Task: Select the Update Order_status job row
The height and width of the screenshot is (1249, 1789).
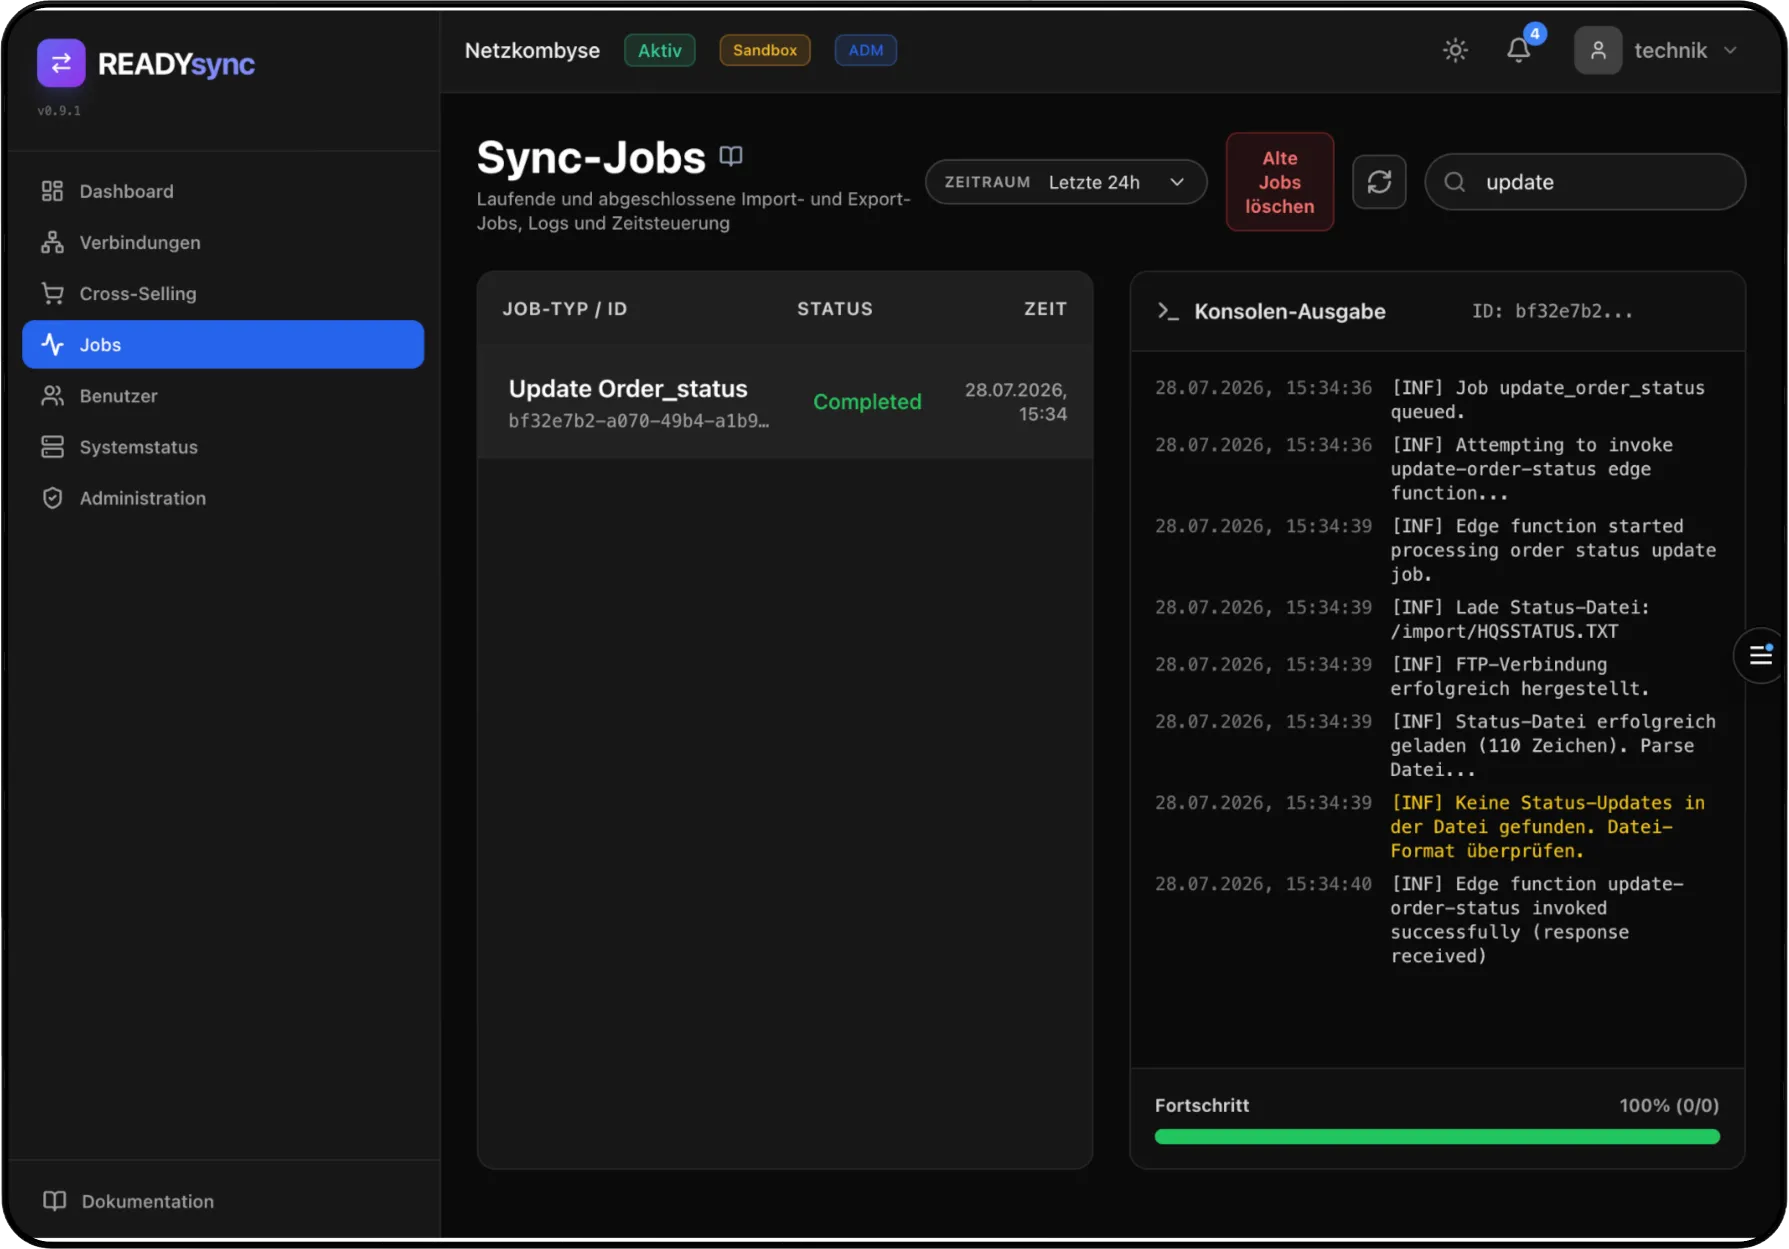Action: [785, 402]
